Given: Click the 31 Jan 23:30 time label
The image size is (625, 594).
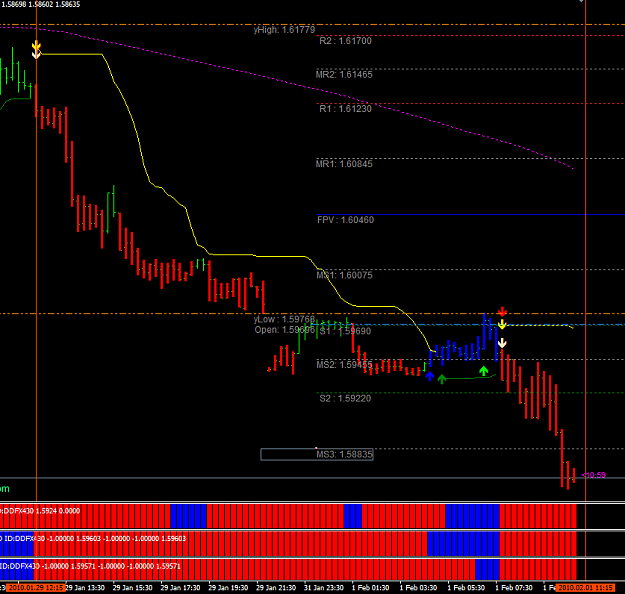Looking at the screenshot, I should [324, 588].
